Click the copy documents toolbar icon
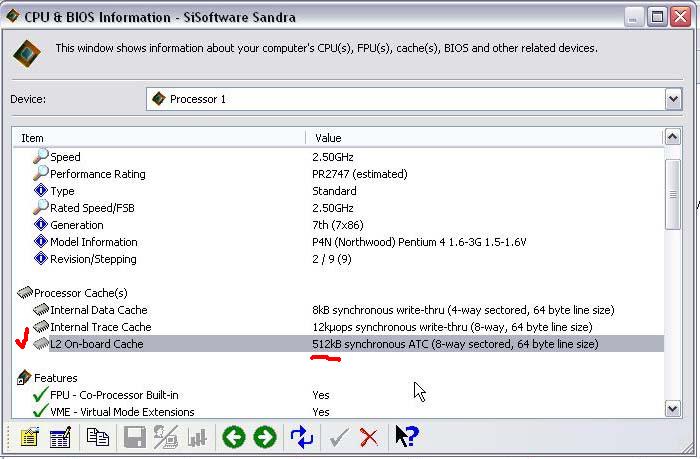 pyautogui.click(x=97, y=437)
